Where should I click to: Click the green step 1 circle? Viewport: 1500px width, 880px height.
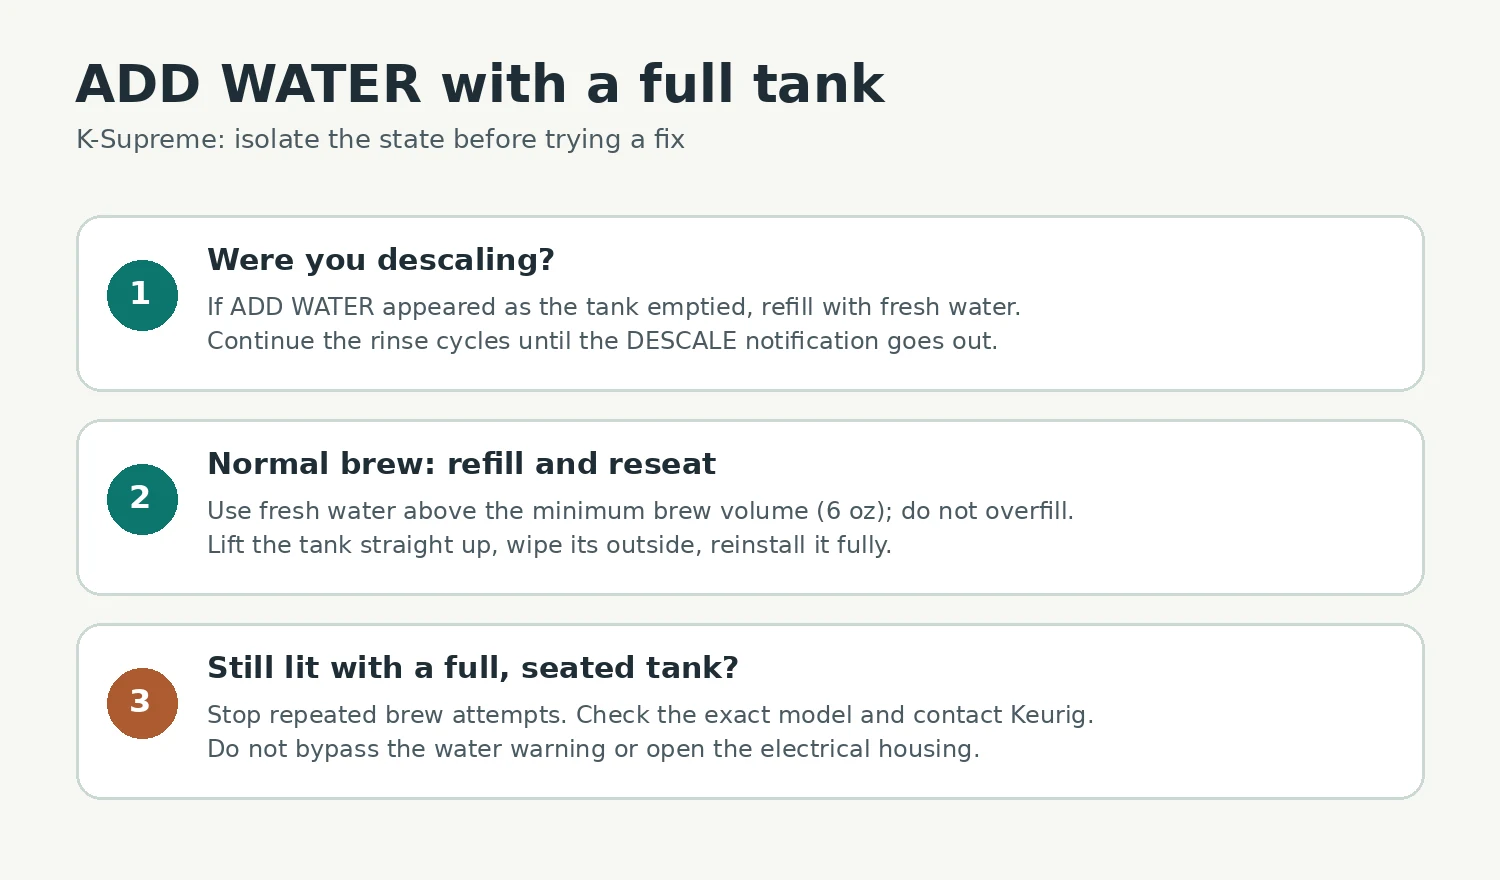142,295
